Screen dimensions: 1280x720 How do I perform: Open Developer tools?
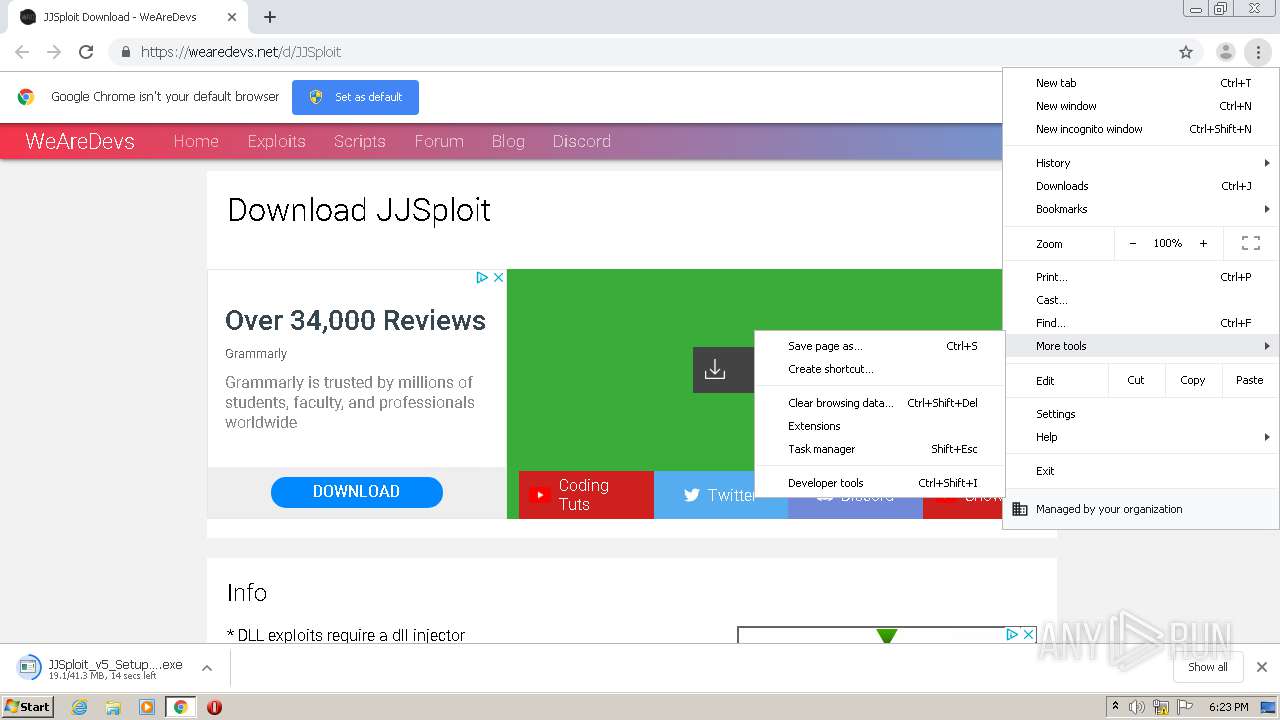click(x=880, y=483)
